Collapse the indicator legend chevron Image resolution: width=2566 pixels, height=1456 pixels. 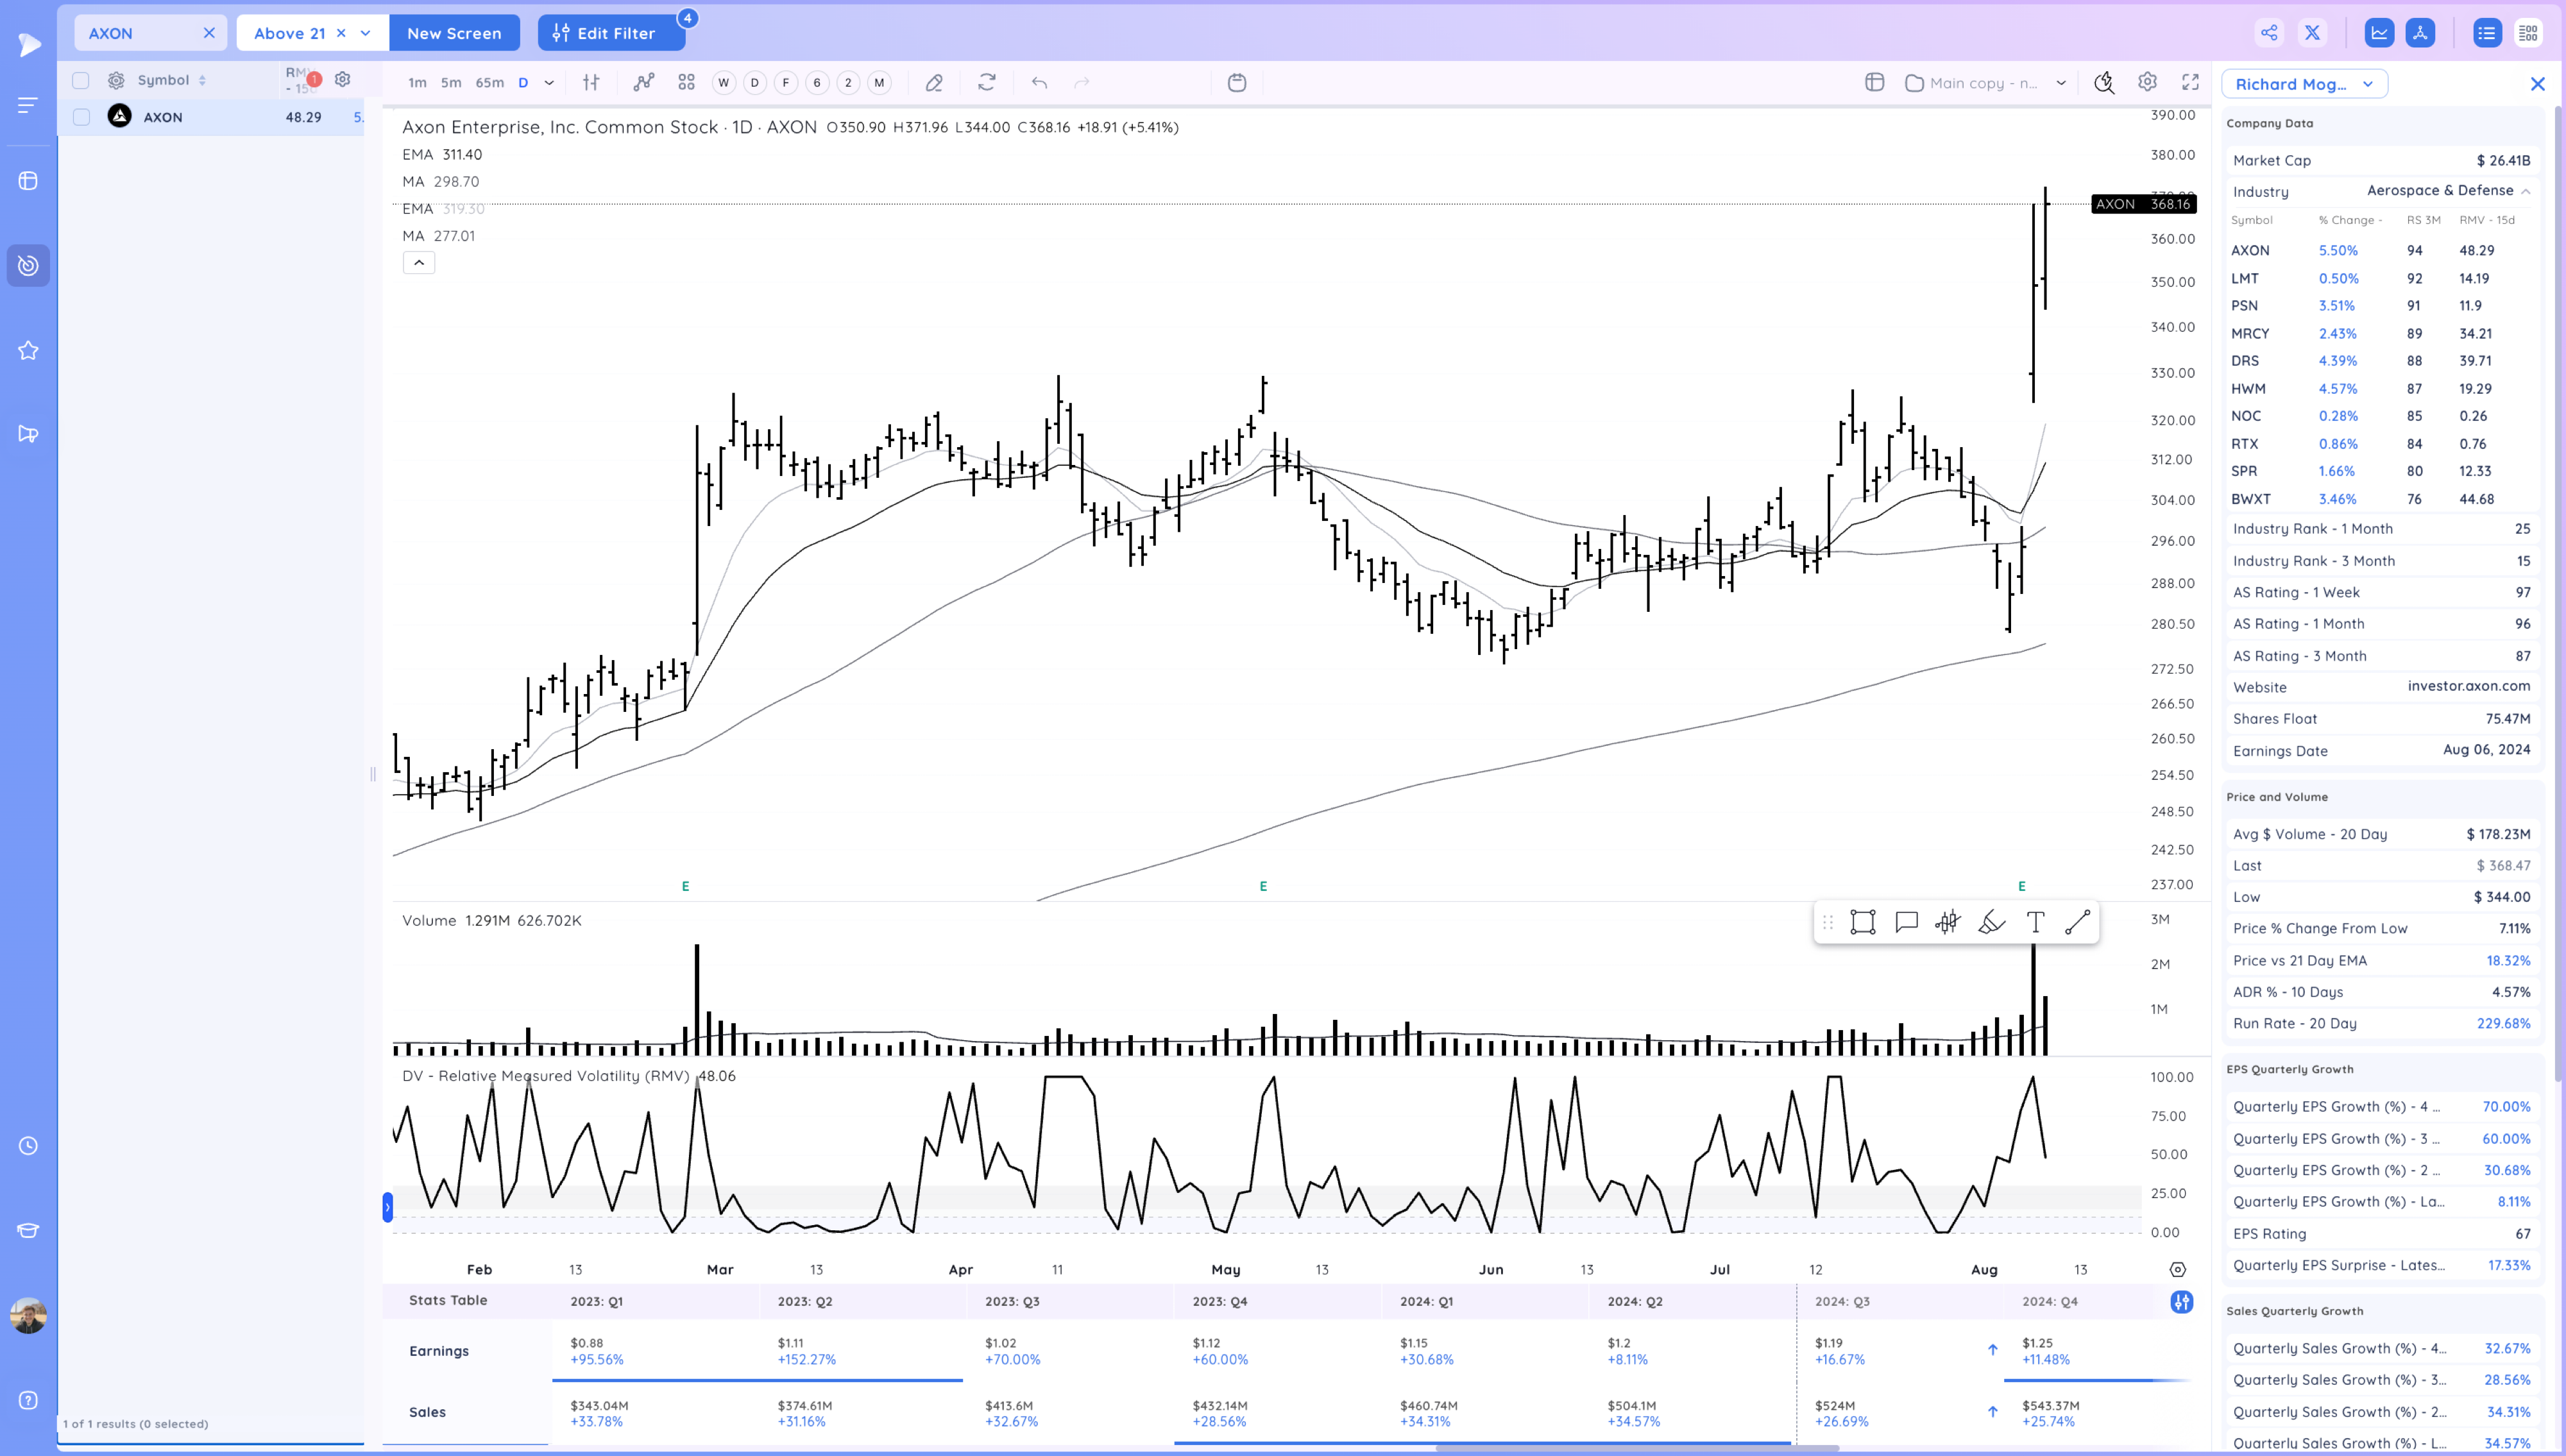[x=419, y=262]
